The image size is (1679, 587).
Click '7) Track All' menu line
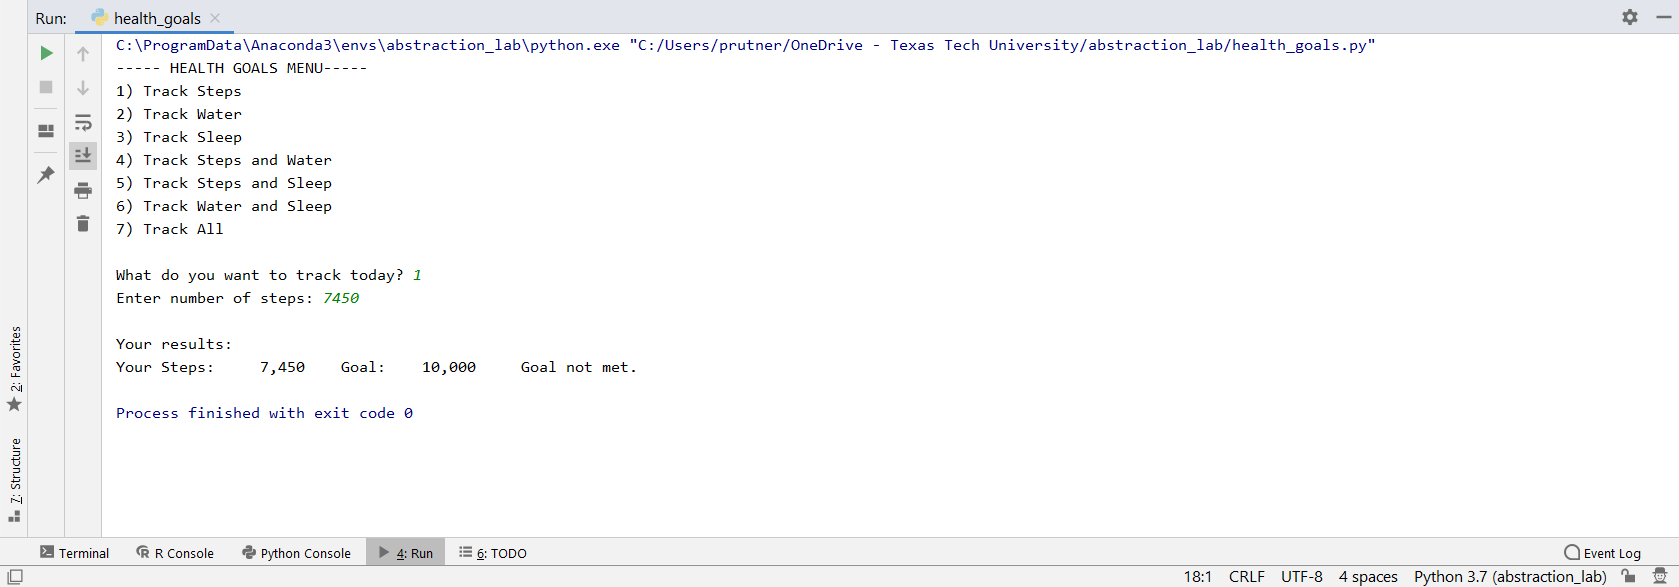pos(170,229)
